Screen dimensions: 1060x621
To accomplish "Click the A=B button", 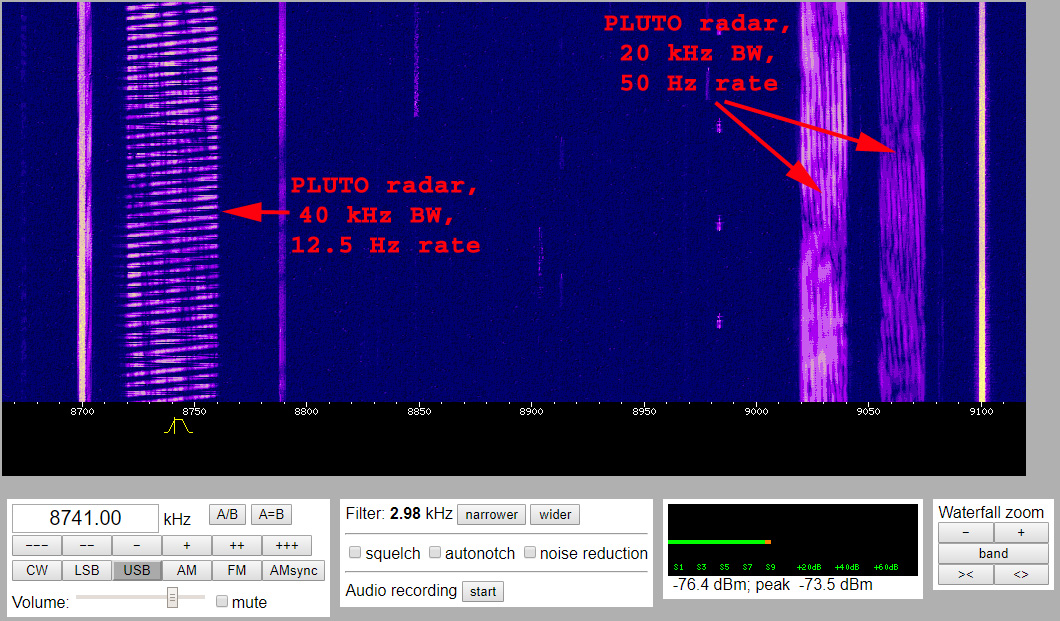I will click(x=271, y=514).
